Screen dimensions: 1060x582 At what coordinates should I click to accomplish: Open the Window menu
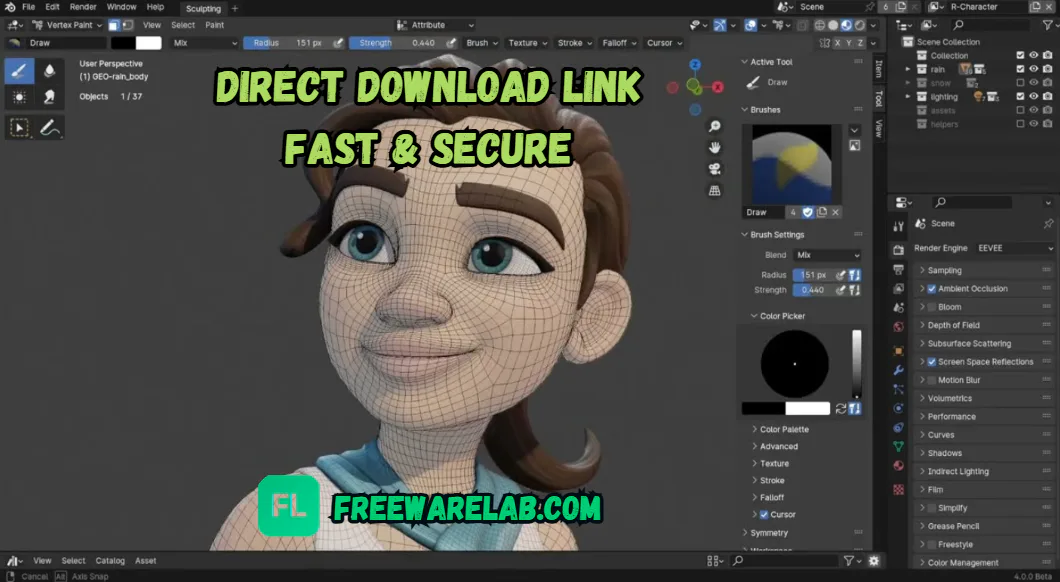[x=121, y=7]
